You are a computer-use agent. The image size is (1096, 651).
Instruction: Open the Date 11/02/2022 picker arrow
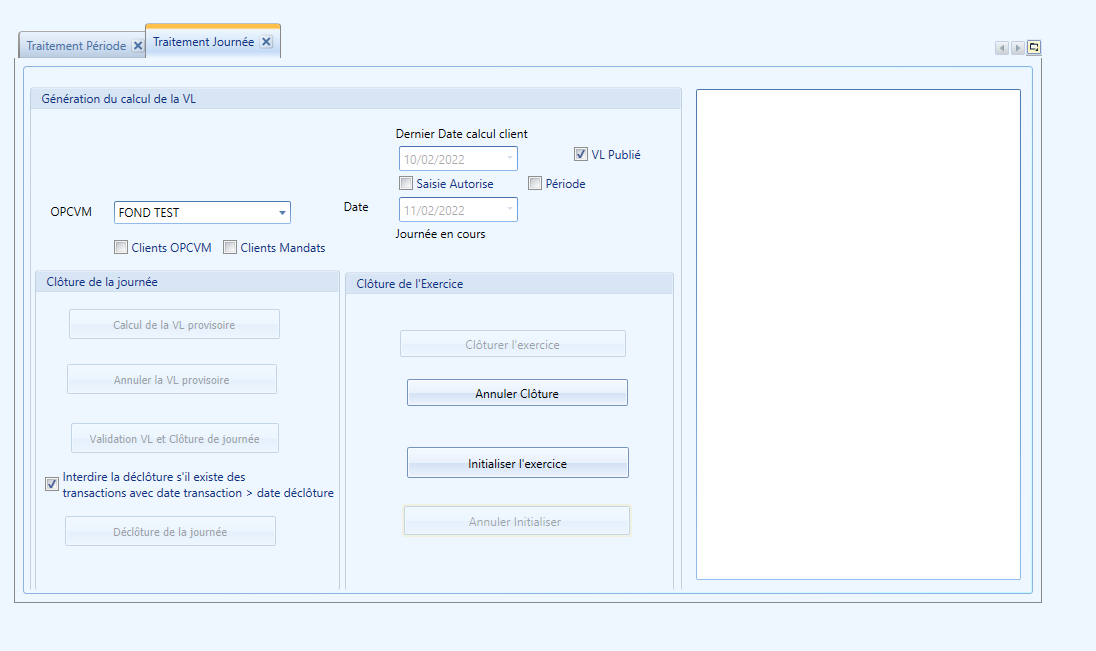(510, 210)
